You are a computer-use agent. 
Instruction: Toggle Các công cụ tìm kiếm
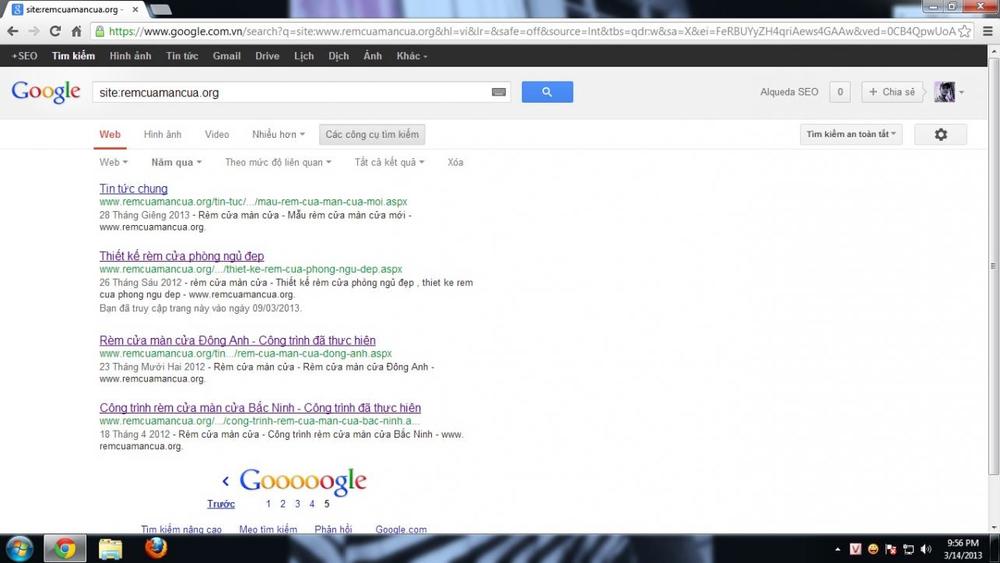pyautogui.click(x=372, y=135)
